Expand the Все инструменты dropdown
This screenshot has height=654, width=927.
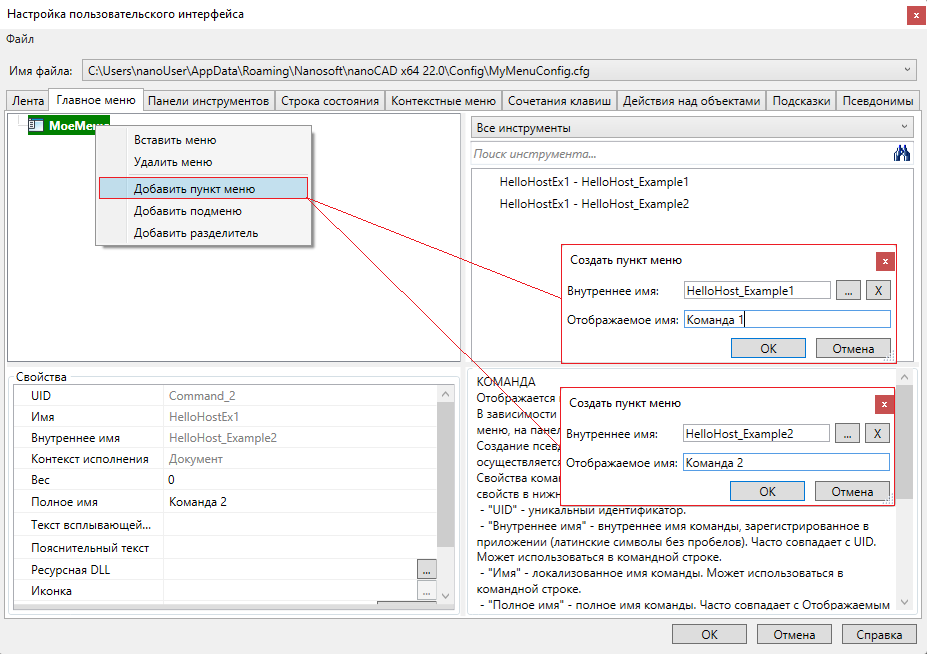click(x=905, y=128)
